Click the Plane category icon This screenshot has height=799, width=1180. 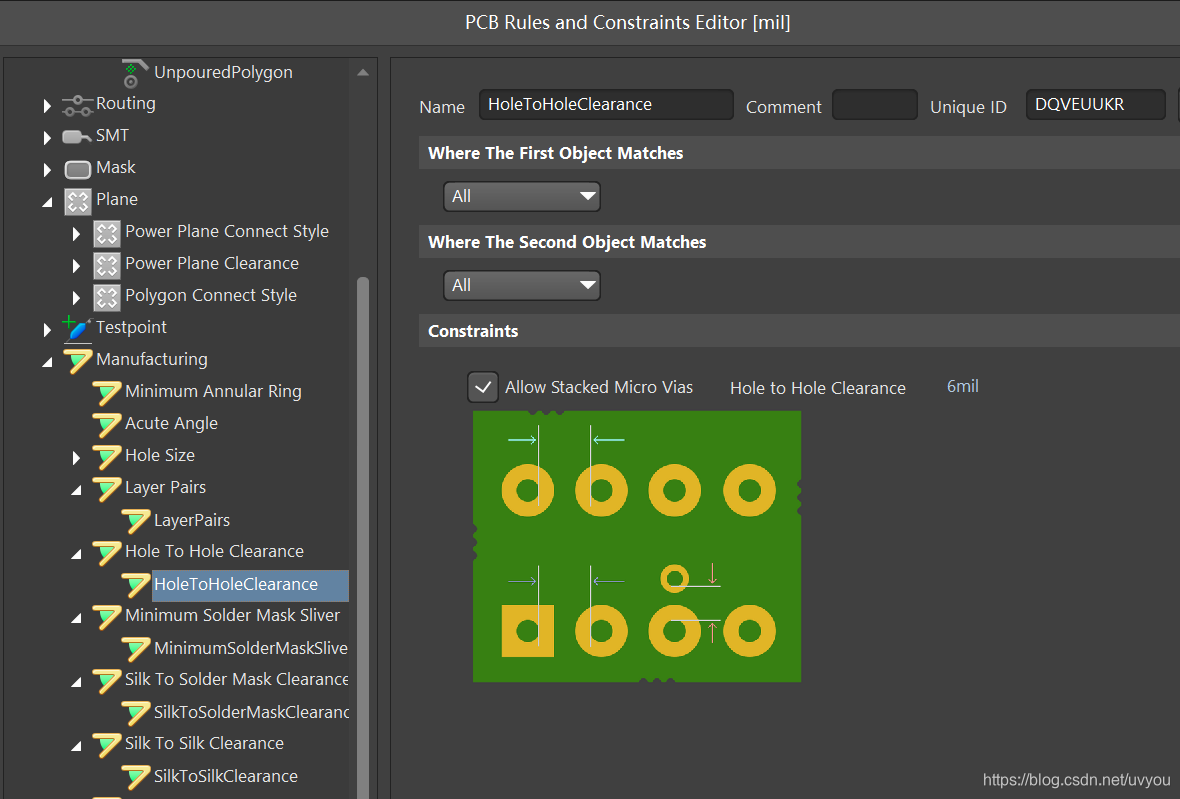[x=77, y=200]
